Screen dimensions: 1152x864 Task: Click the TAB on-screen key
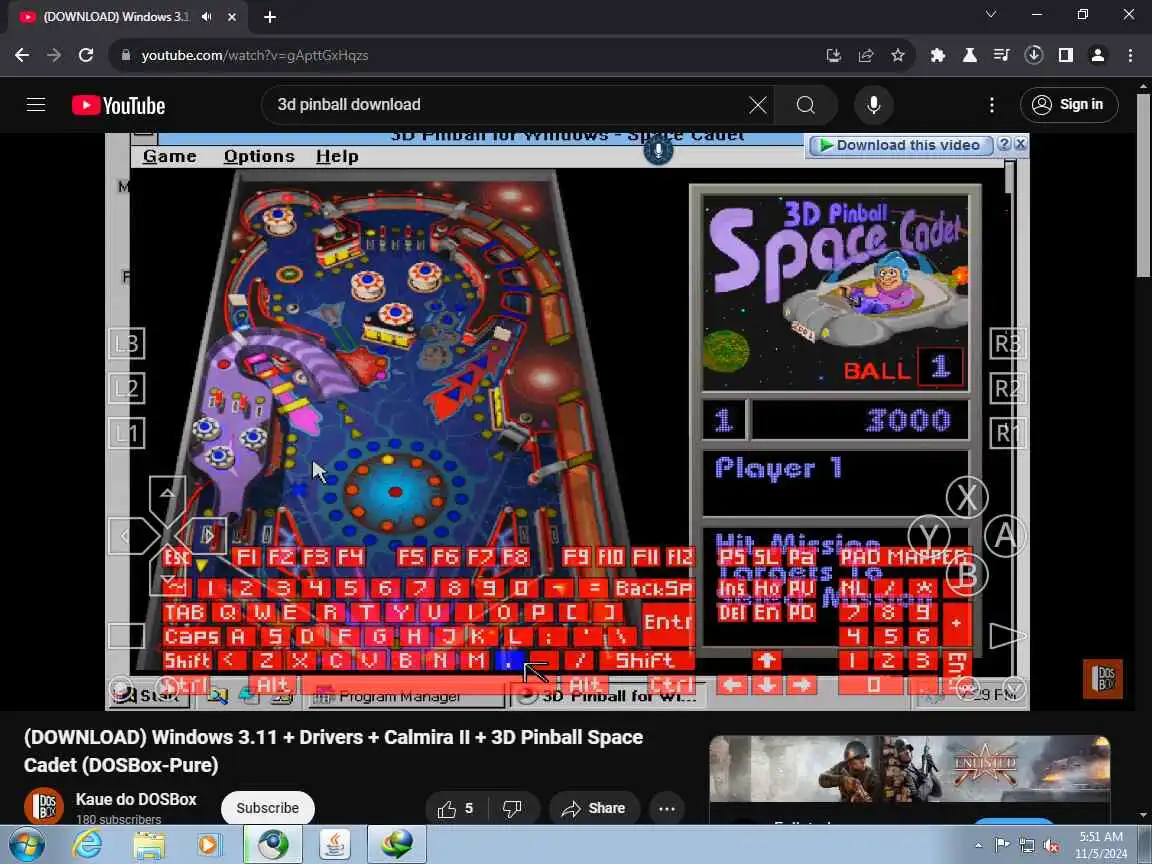(x=184, y=613)
